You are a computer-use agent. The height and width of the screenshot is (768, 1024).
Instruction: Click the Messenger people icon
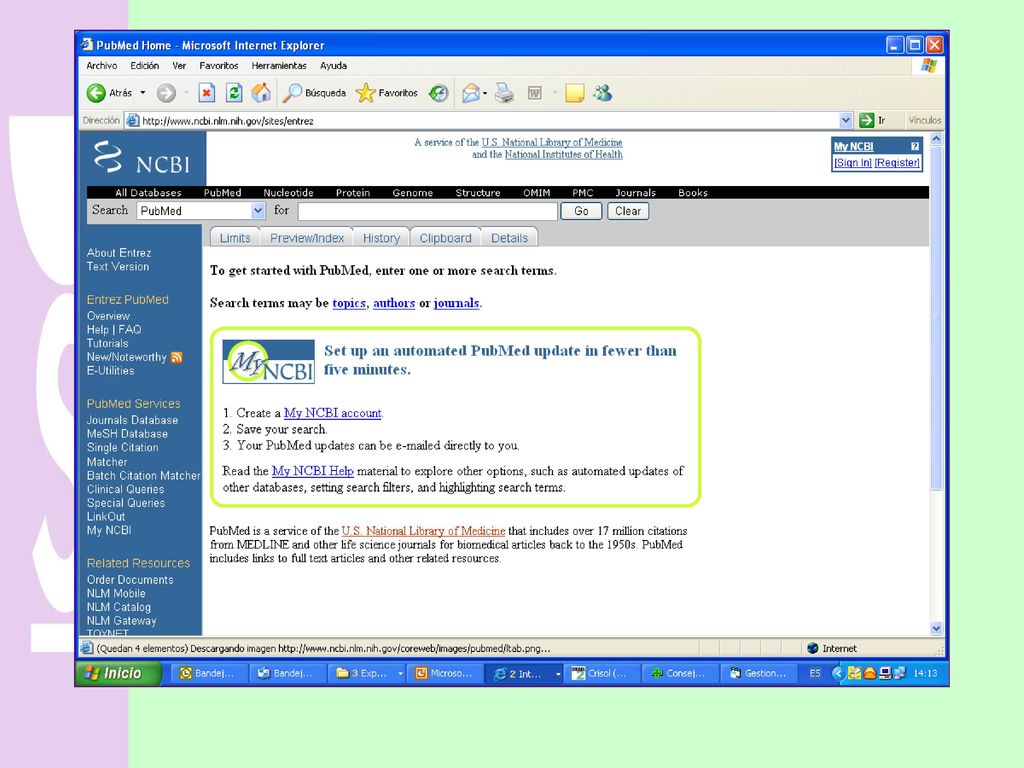click(603, 93)
